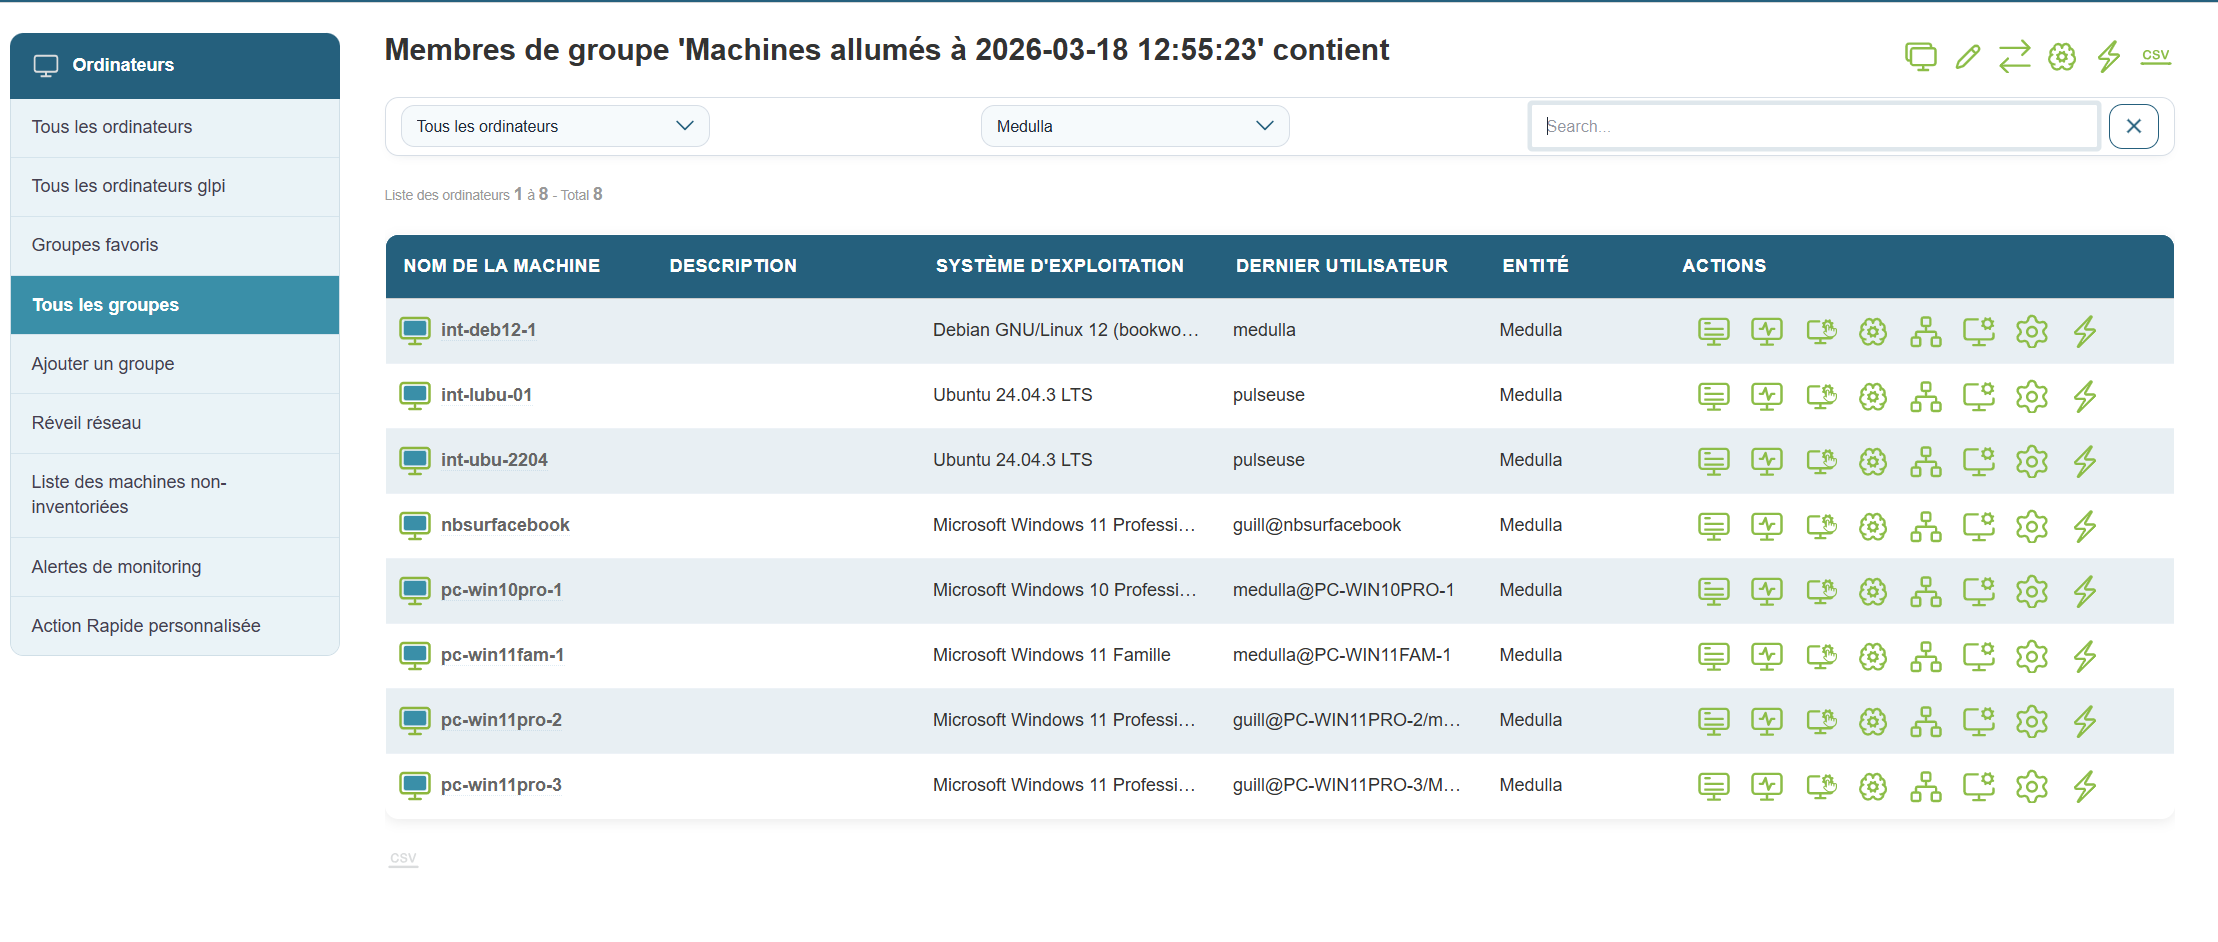Click the swap arrows icon in header
This screenshot has width=2218, height=942.
point(2014,57)
